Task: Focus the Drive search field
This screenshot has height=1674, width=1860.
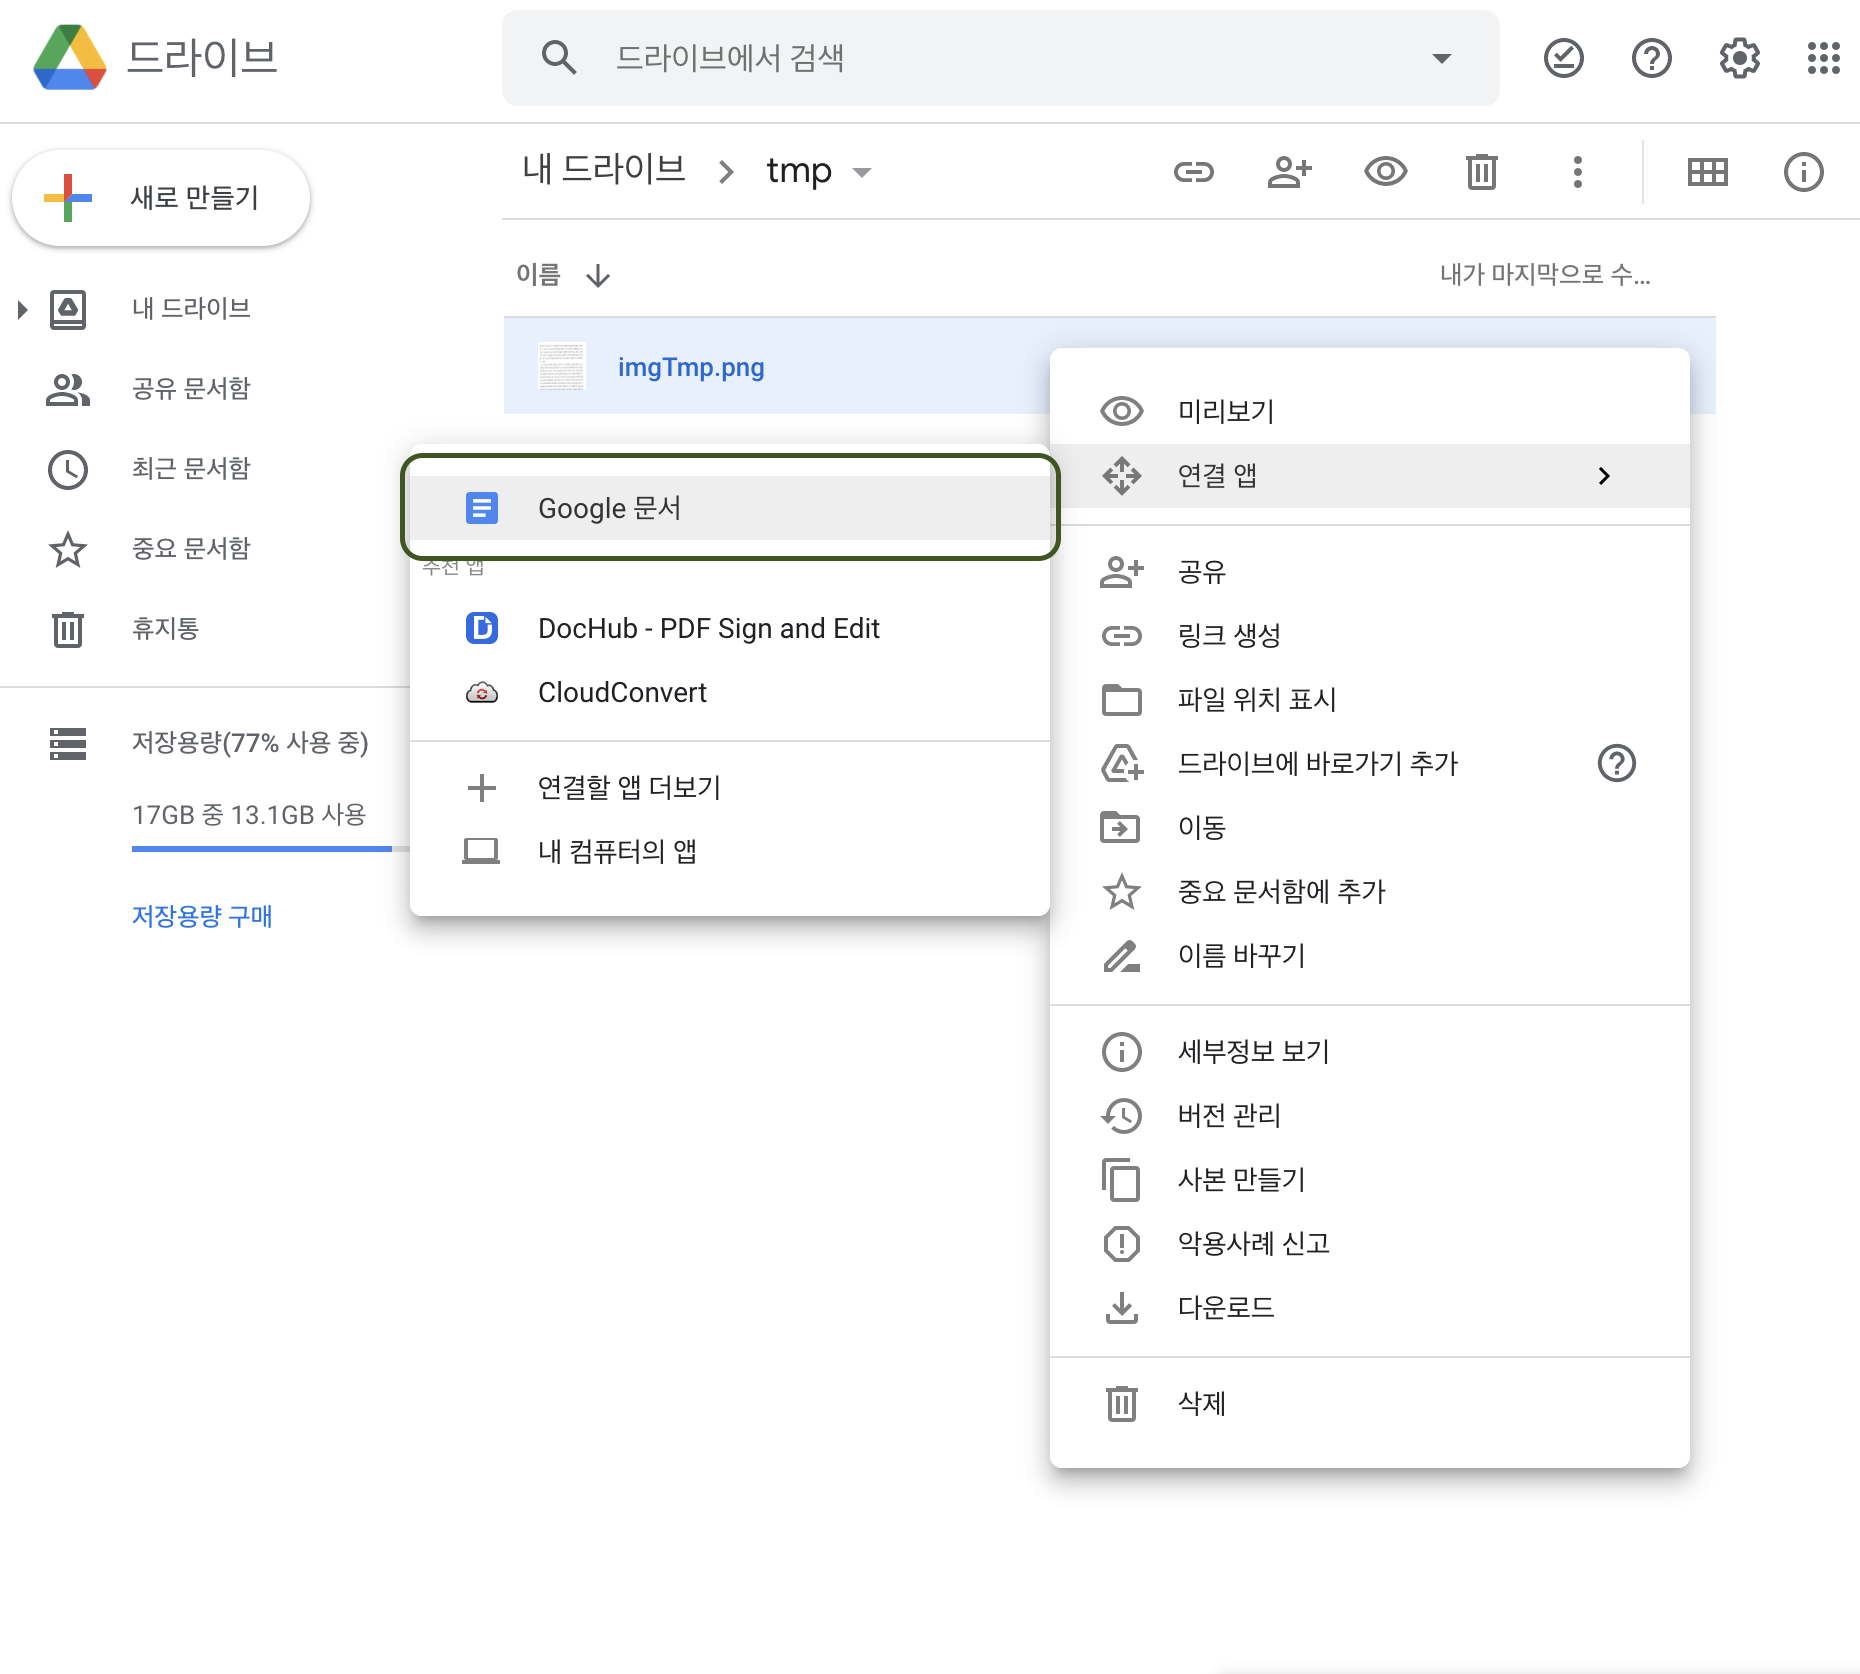Action: [x=1000, y=58]
